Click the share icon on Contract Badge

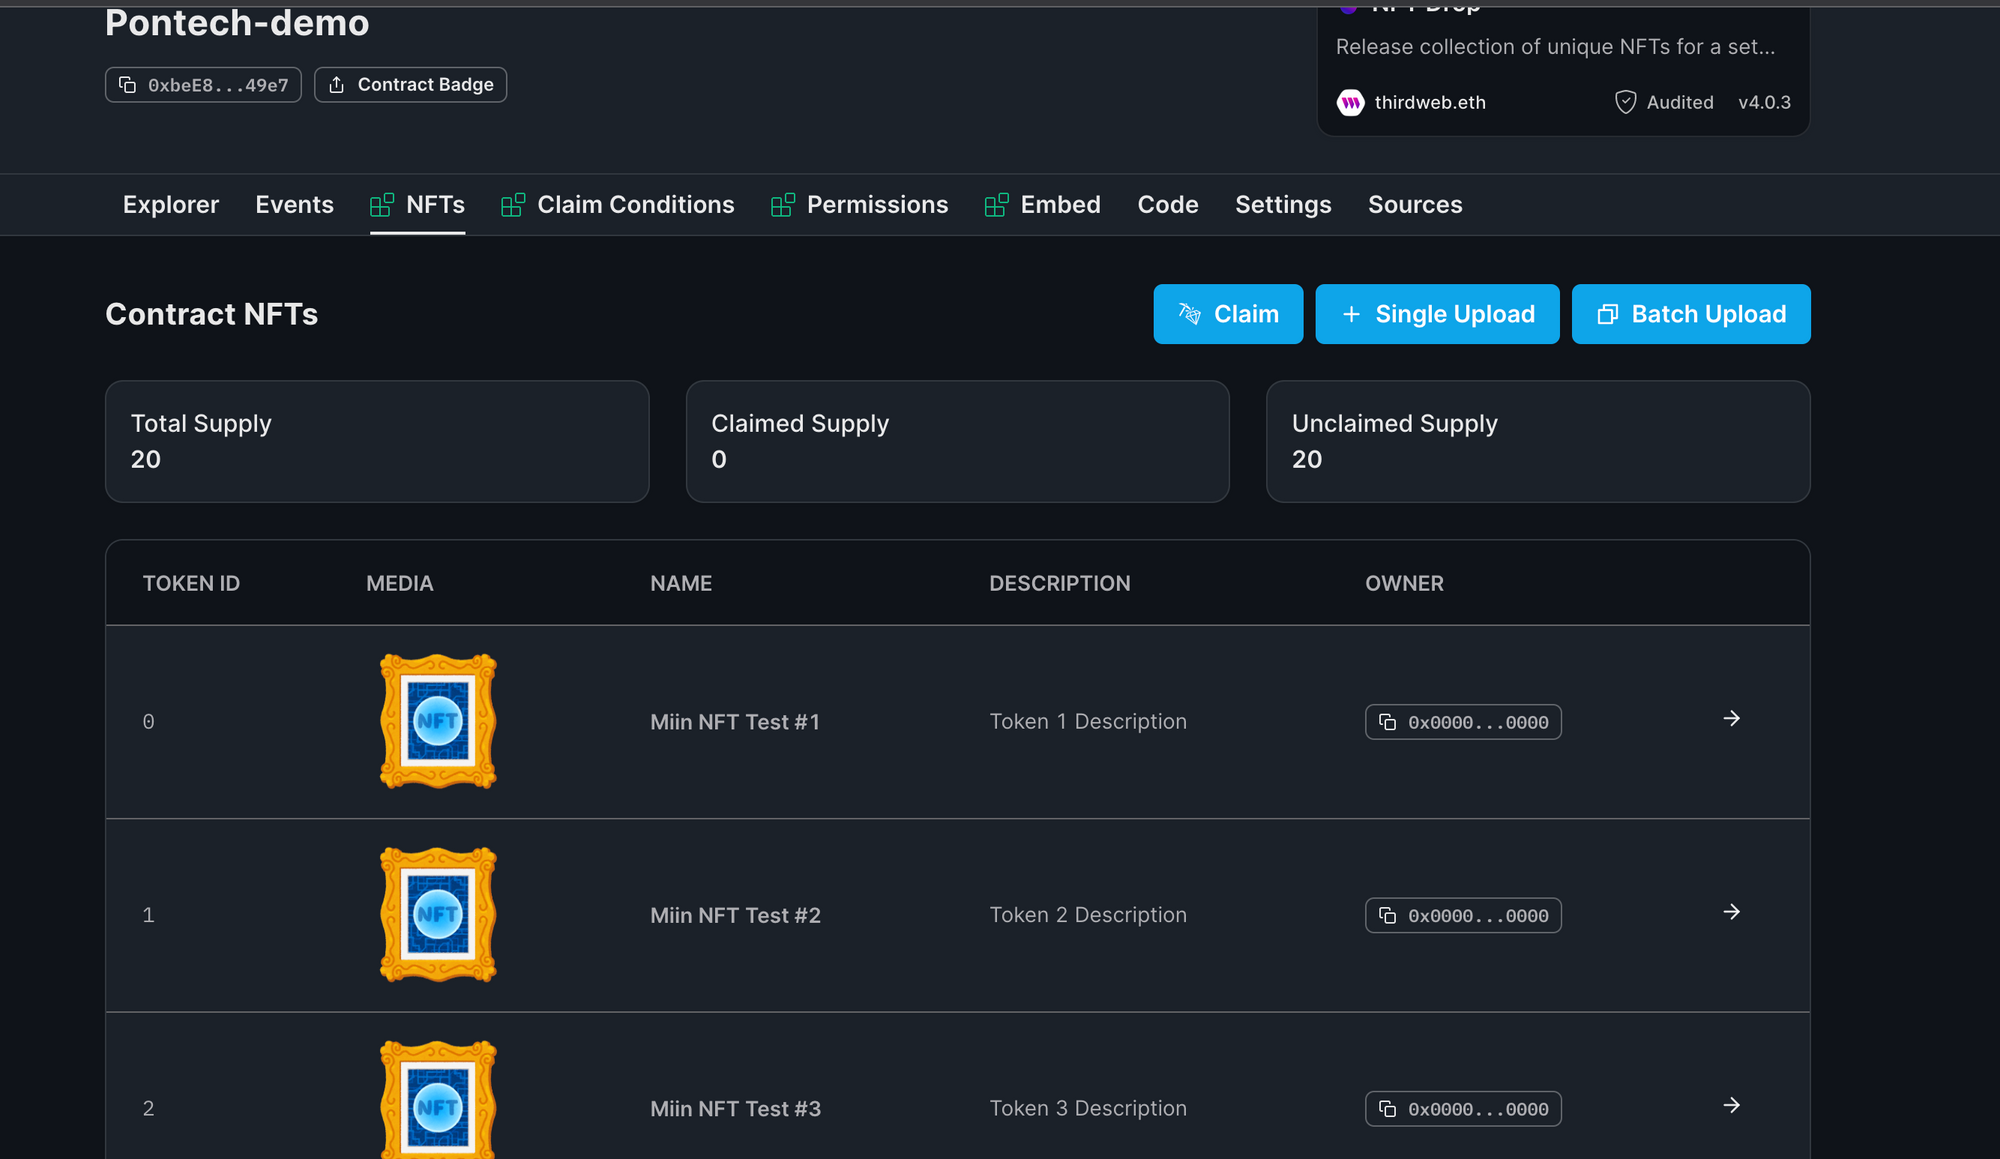pyautogui.click(x=337, y=85)
